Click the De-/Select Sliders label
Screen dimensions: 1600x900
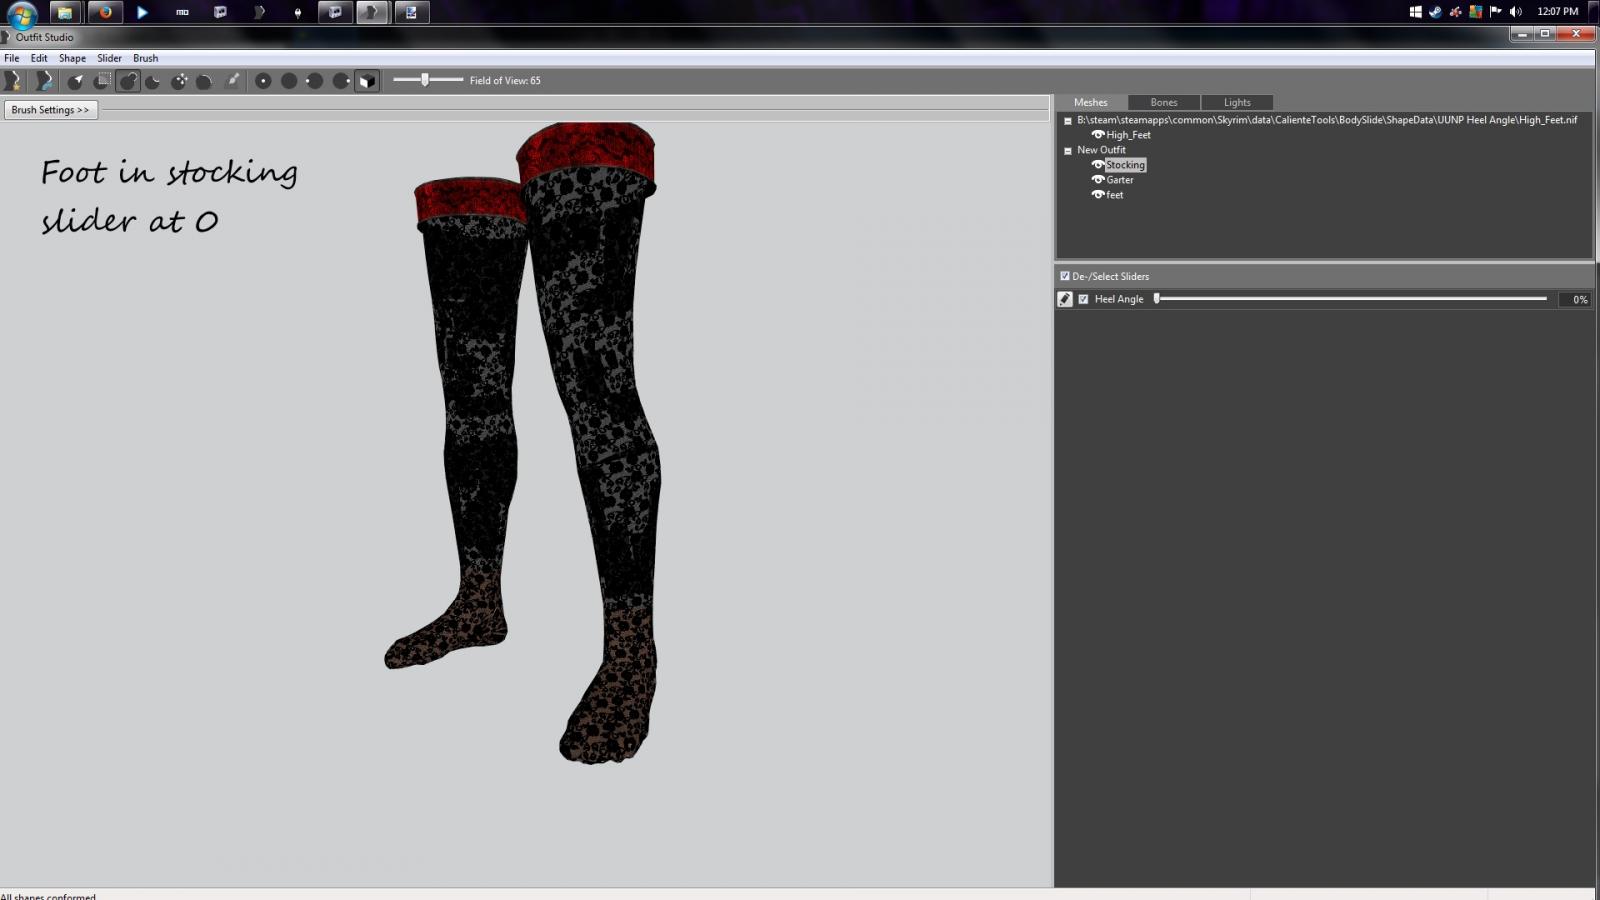click(1111, 276)
